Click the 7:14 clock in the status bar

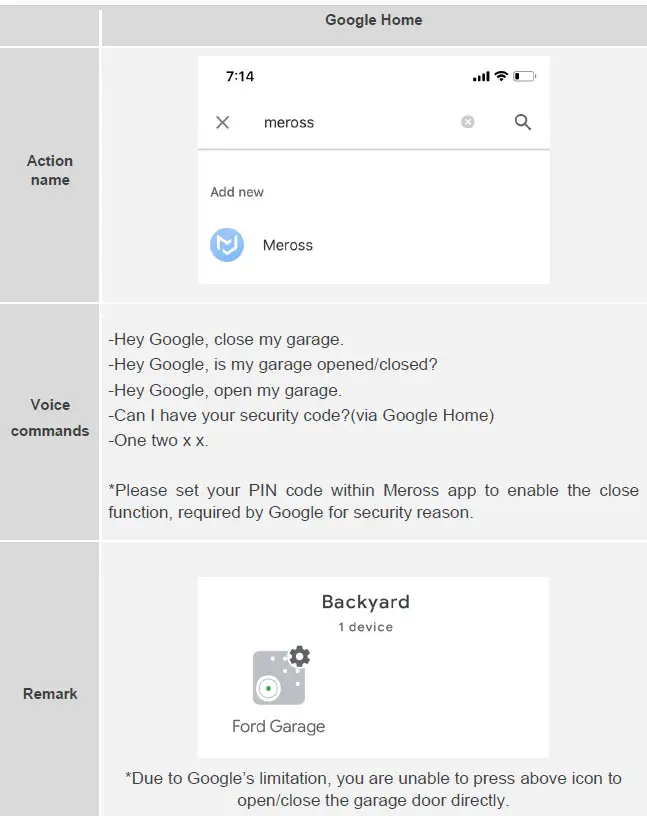click(240, 76)
